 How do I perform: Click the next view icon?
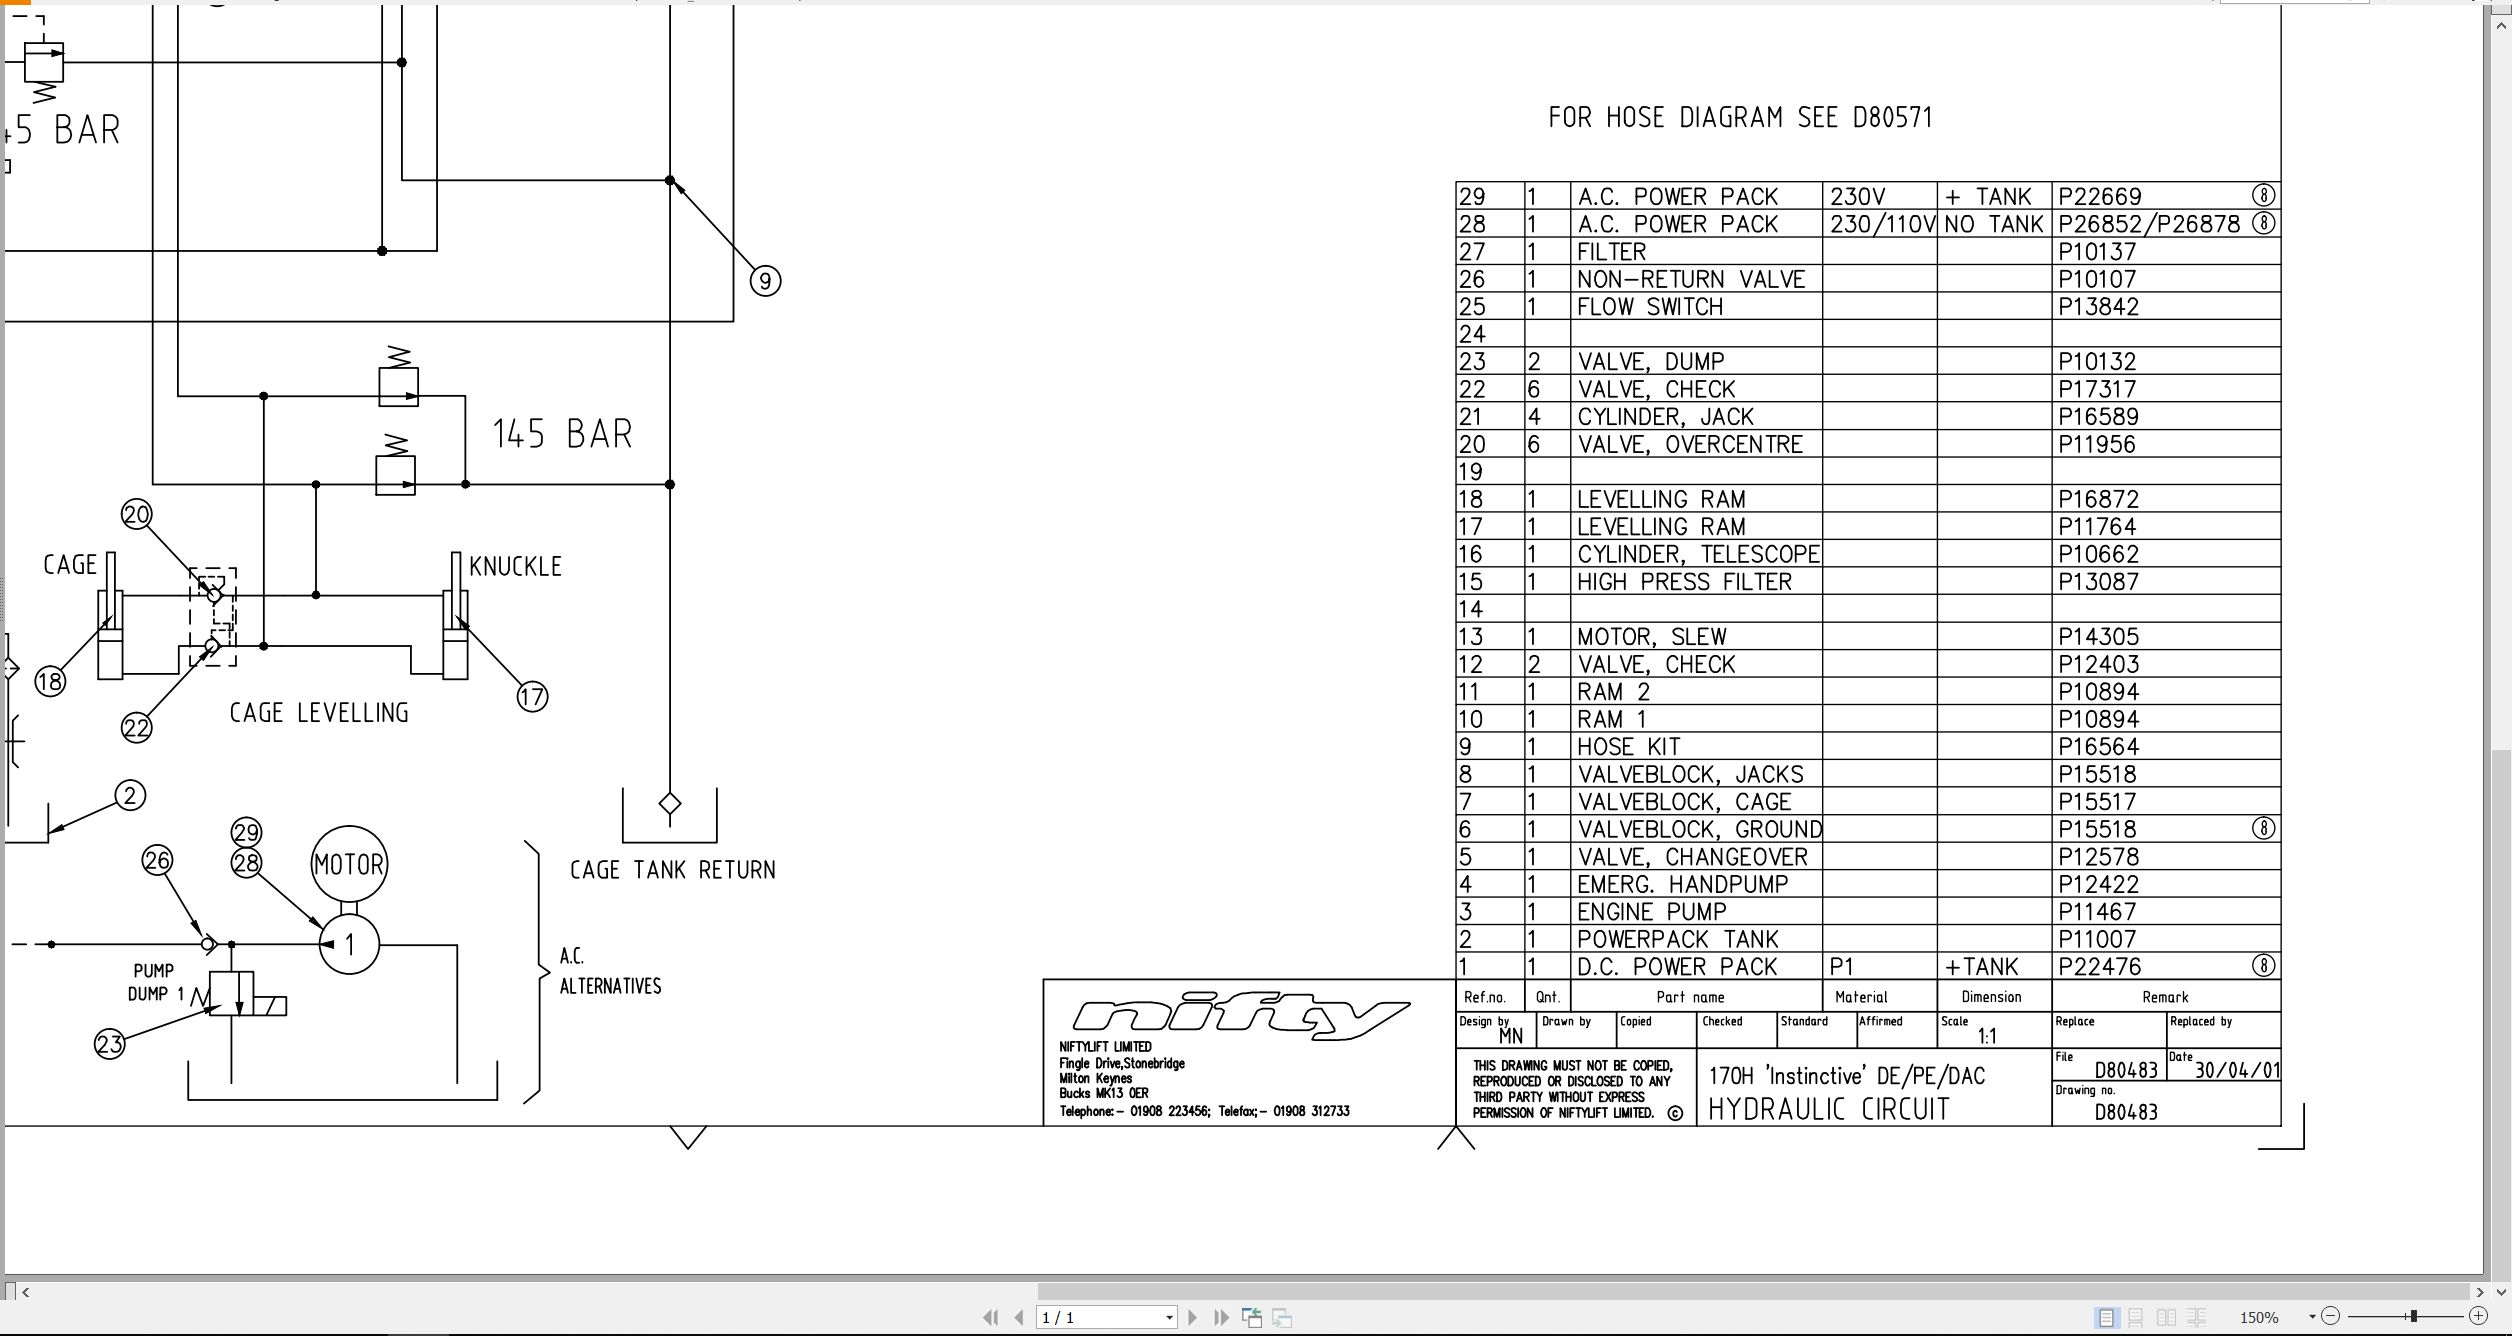(1282, 1317)
